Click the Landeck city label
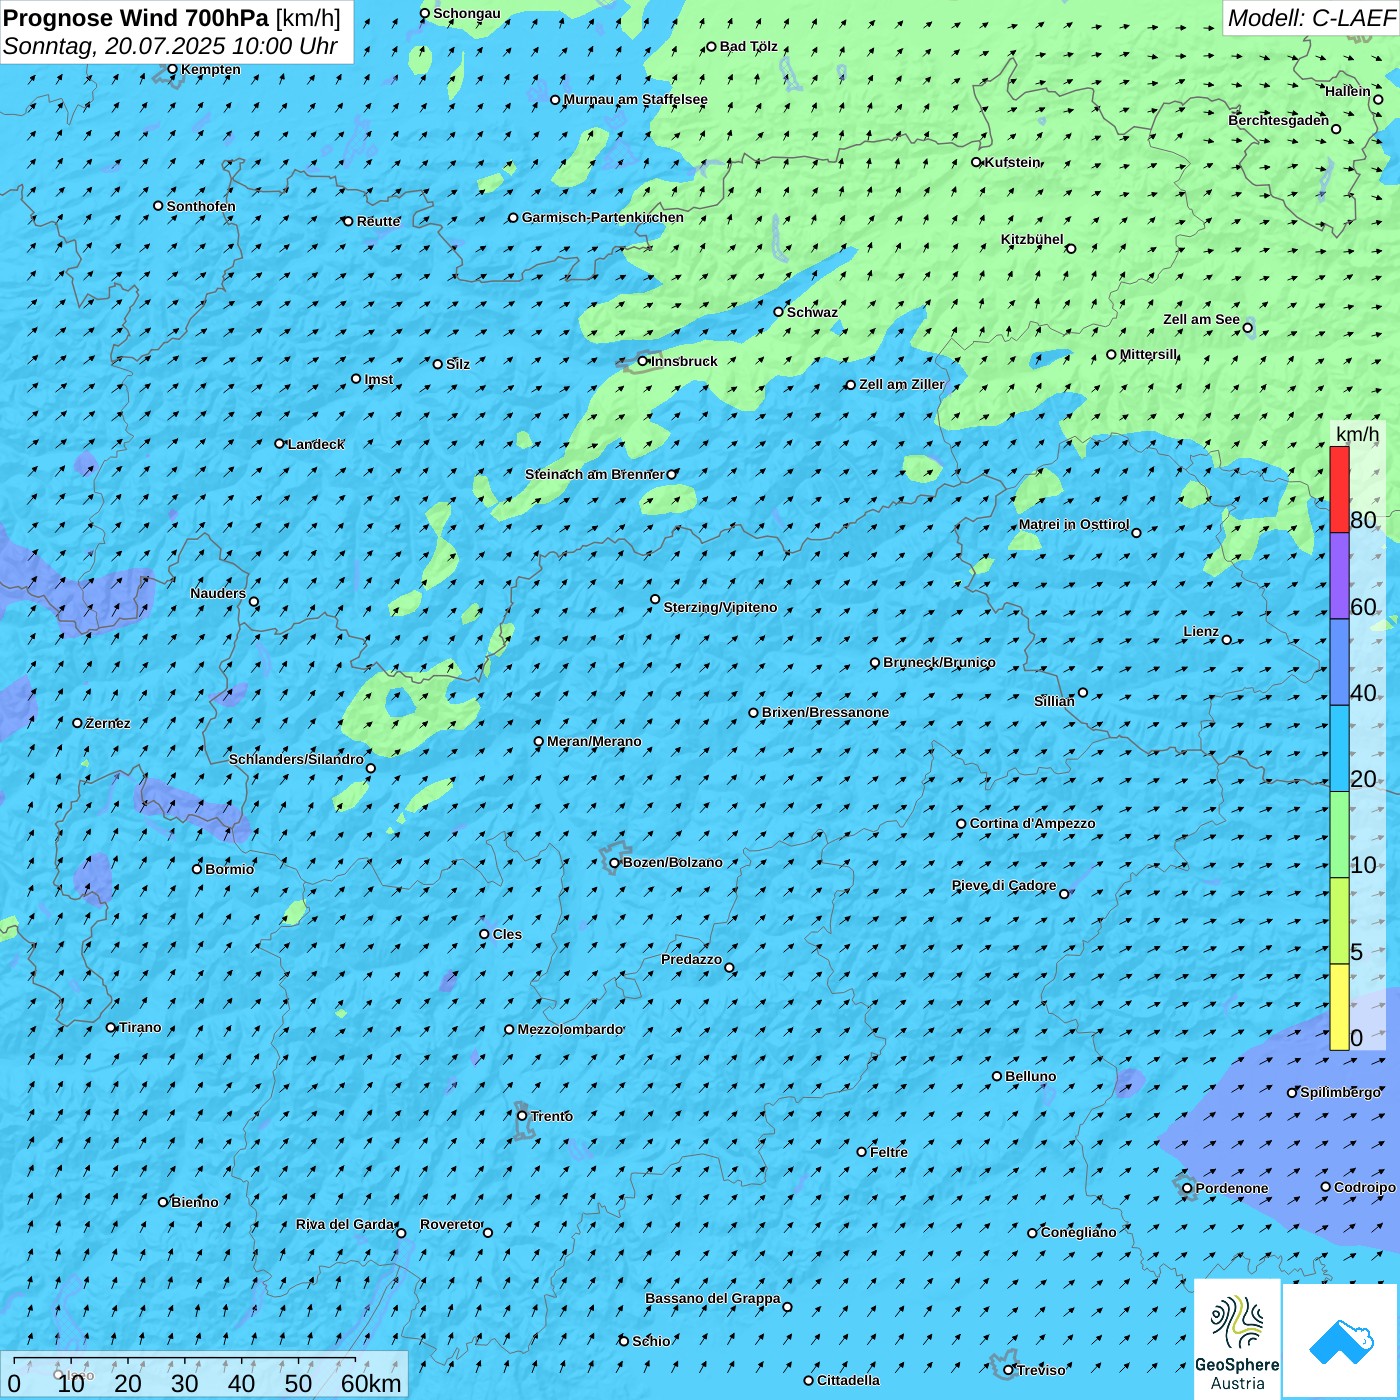 (316, 444)
